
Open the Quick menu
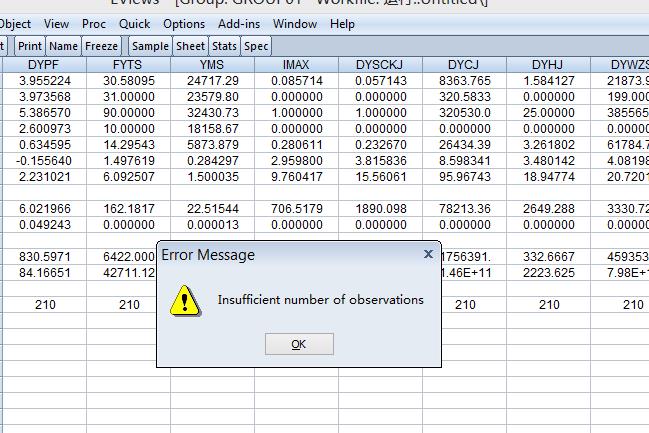[x=135, y=24]
